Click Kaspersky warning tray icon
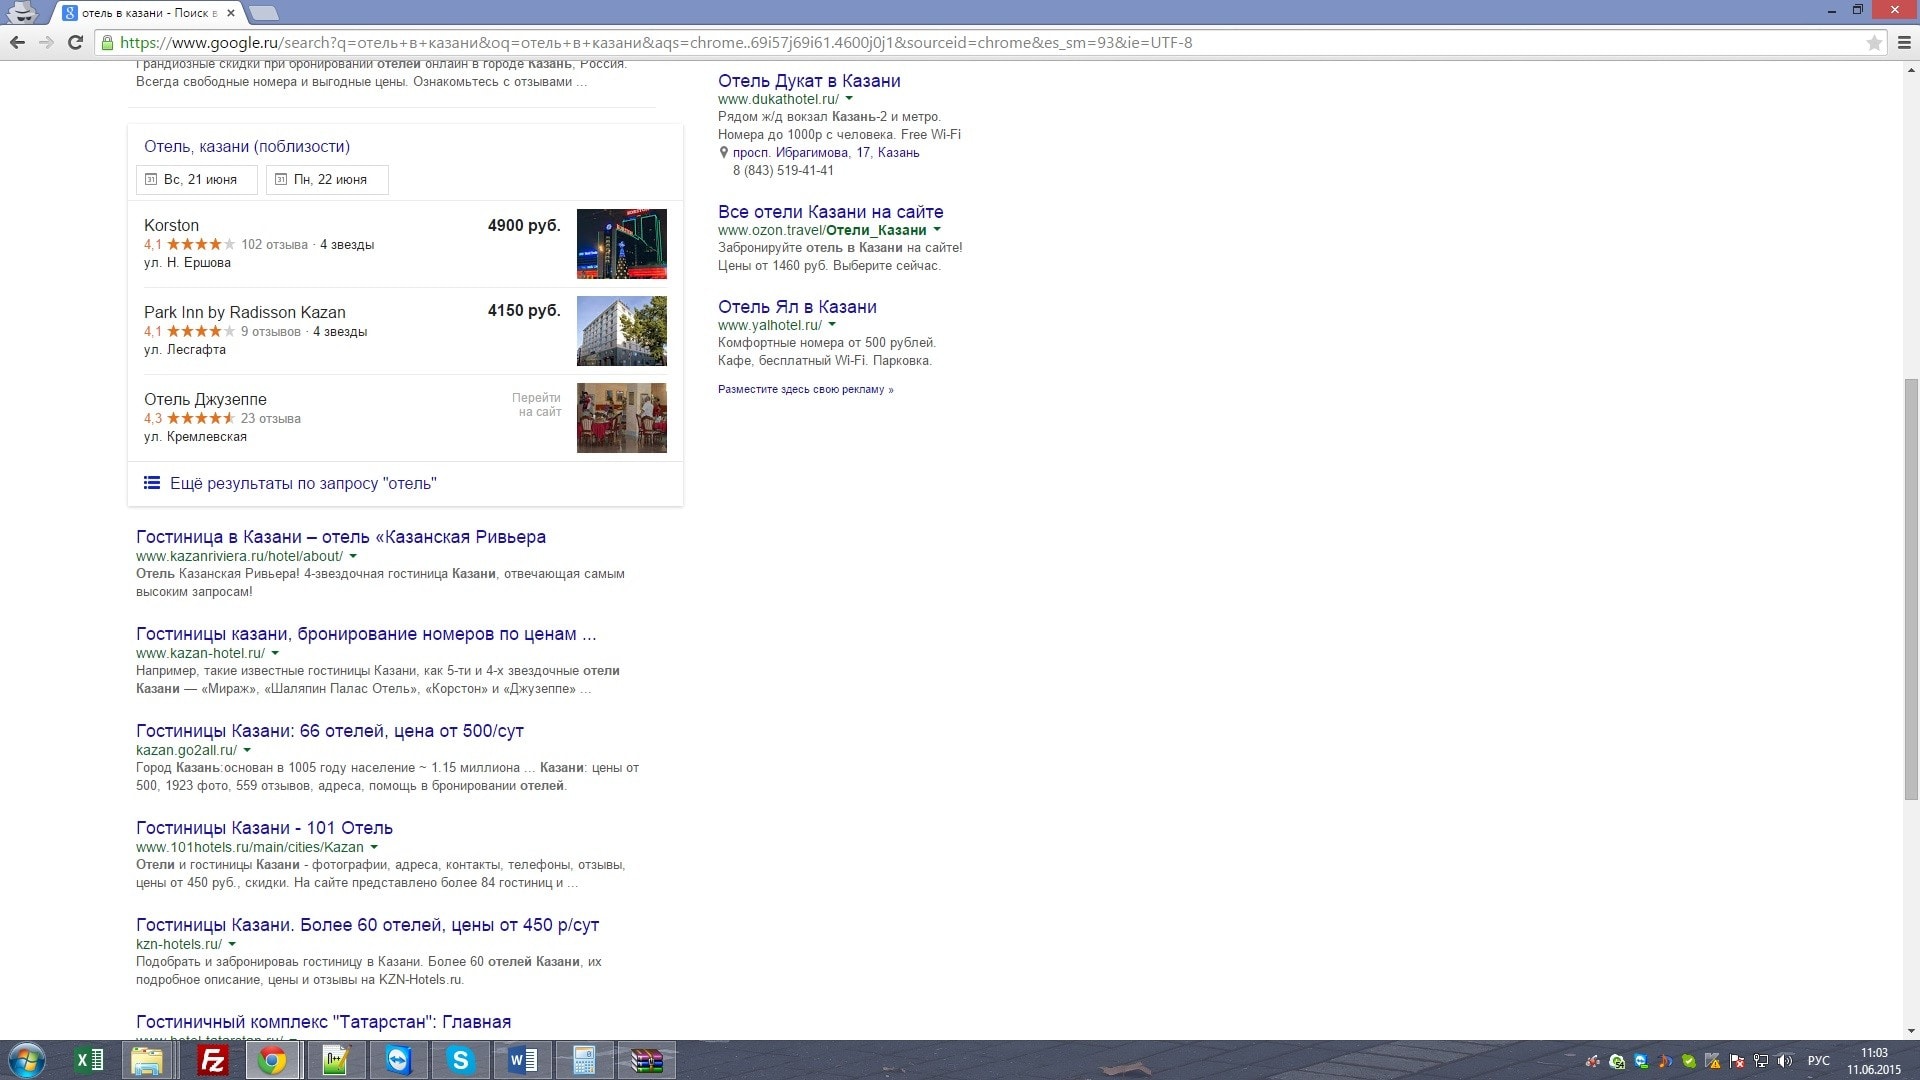Image resolution: width=1920 pixels, height=1080 pixels. (x=1713, y=1061)
